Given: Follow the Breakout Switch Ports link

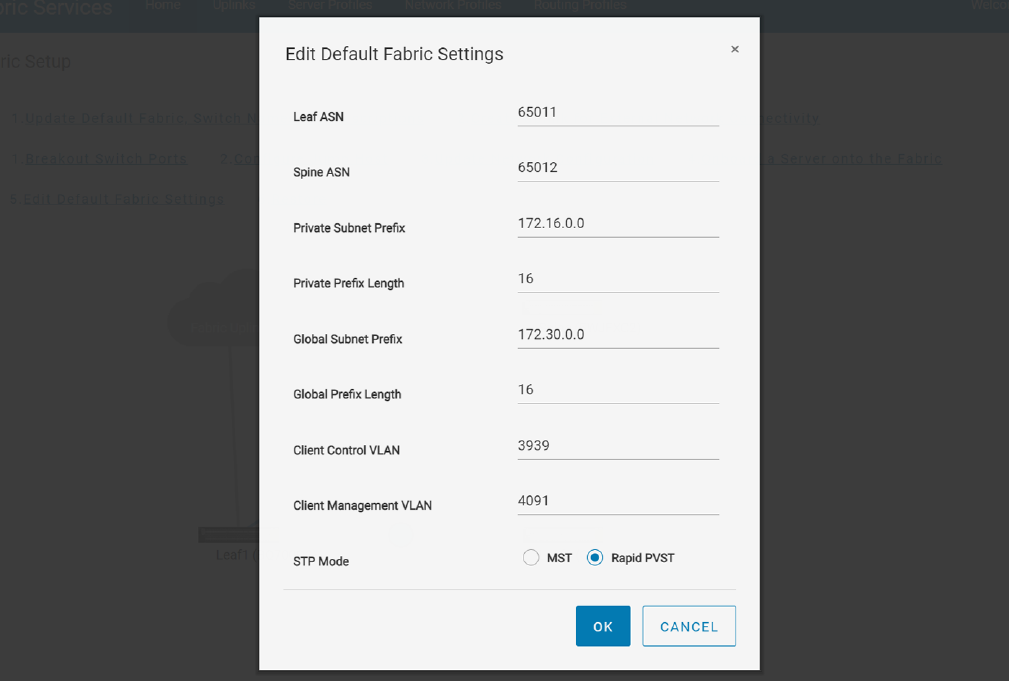Looking at the screenshot, I should (106, 159).
